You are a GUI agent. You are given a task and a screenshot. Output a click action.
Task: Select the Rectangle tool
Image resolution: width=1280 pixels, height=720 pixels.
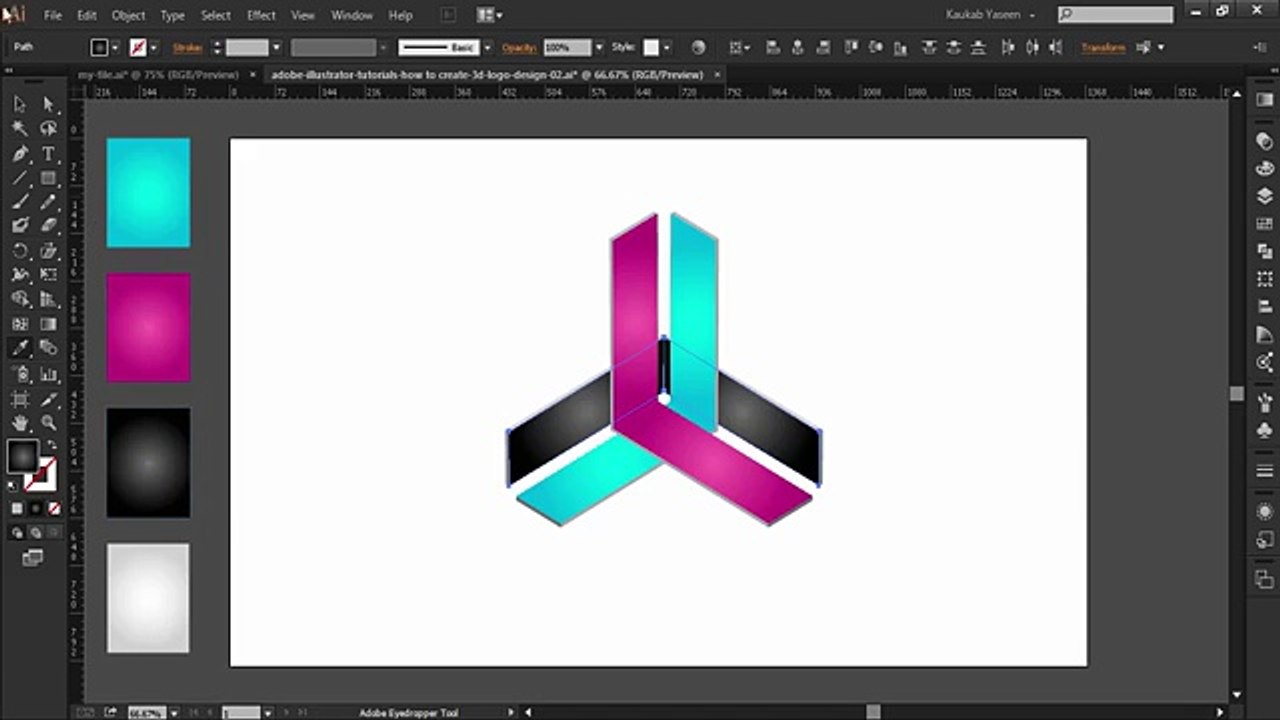(x=48, y=178)
